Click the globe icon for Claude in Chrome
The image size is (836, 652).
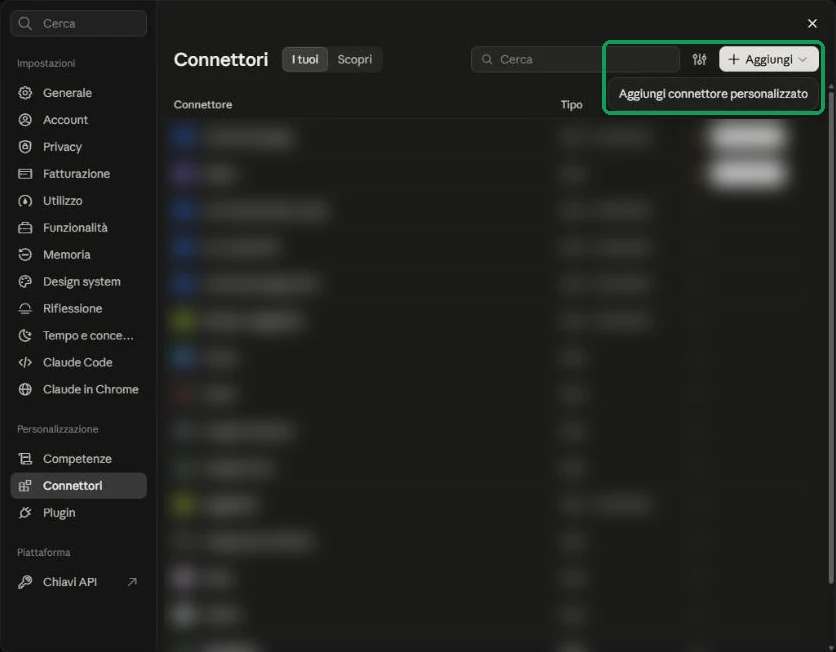coord(25,389)
